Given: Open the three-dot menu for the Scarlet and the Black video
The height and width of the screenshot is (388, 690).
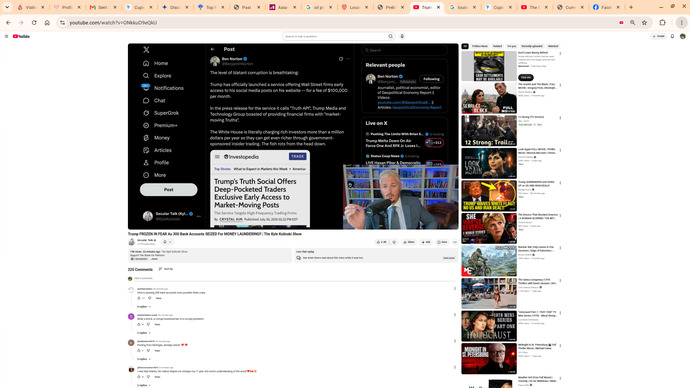Looking at the screenshot, I should [560, 86].
